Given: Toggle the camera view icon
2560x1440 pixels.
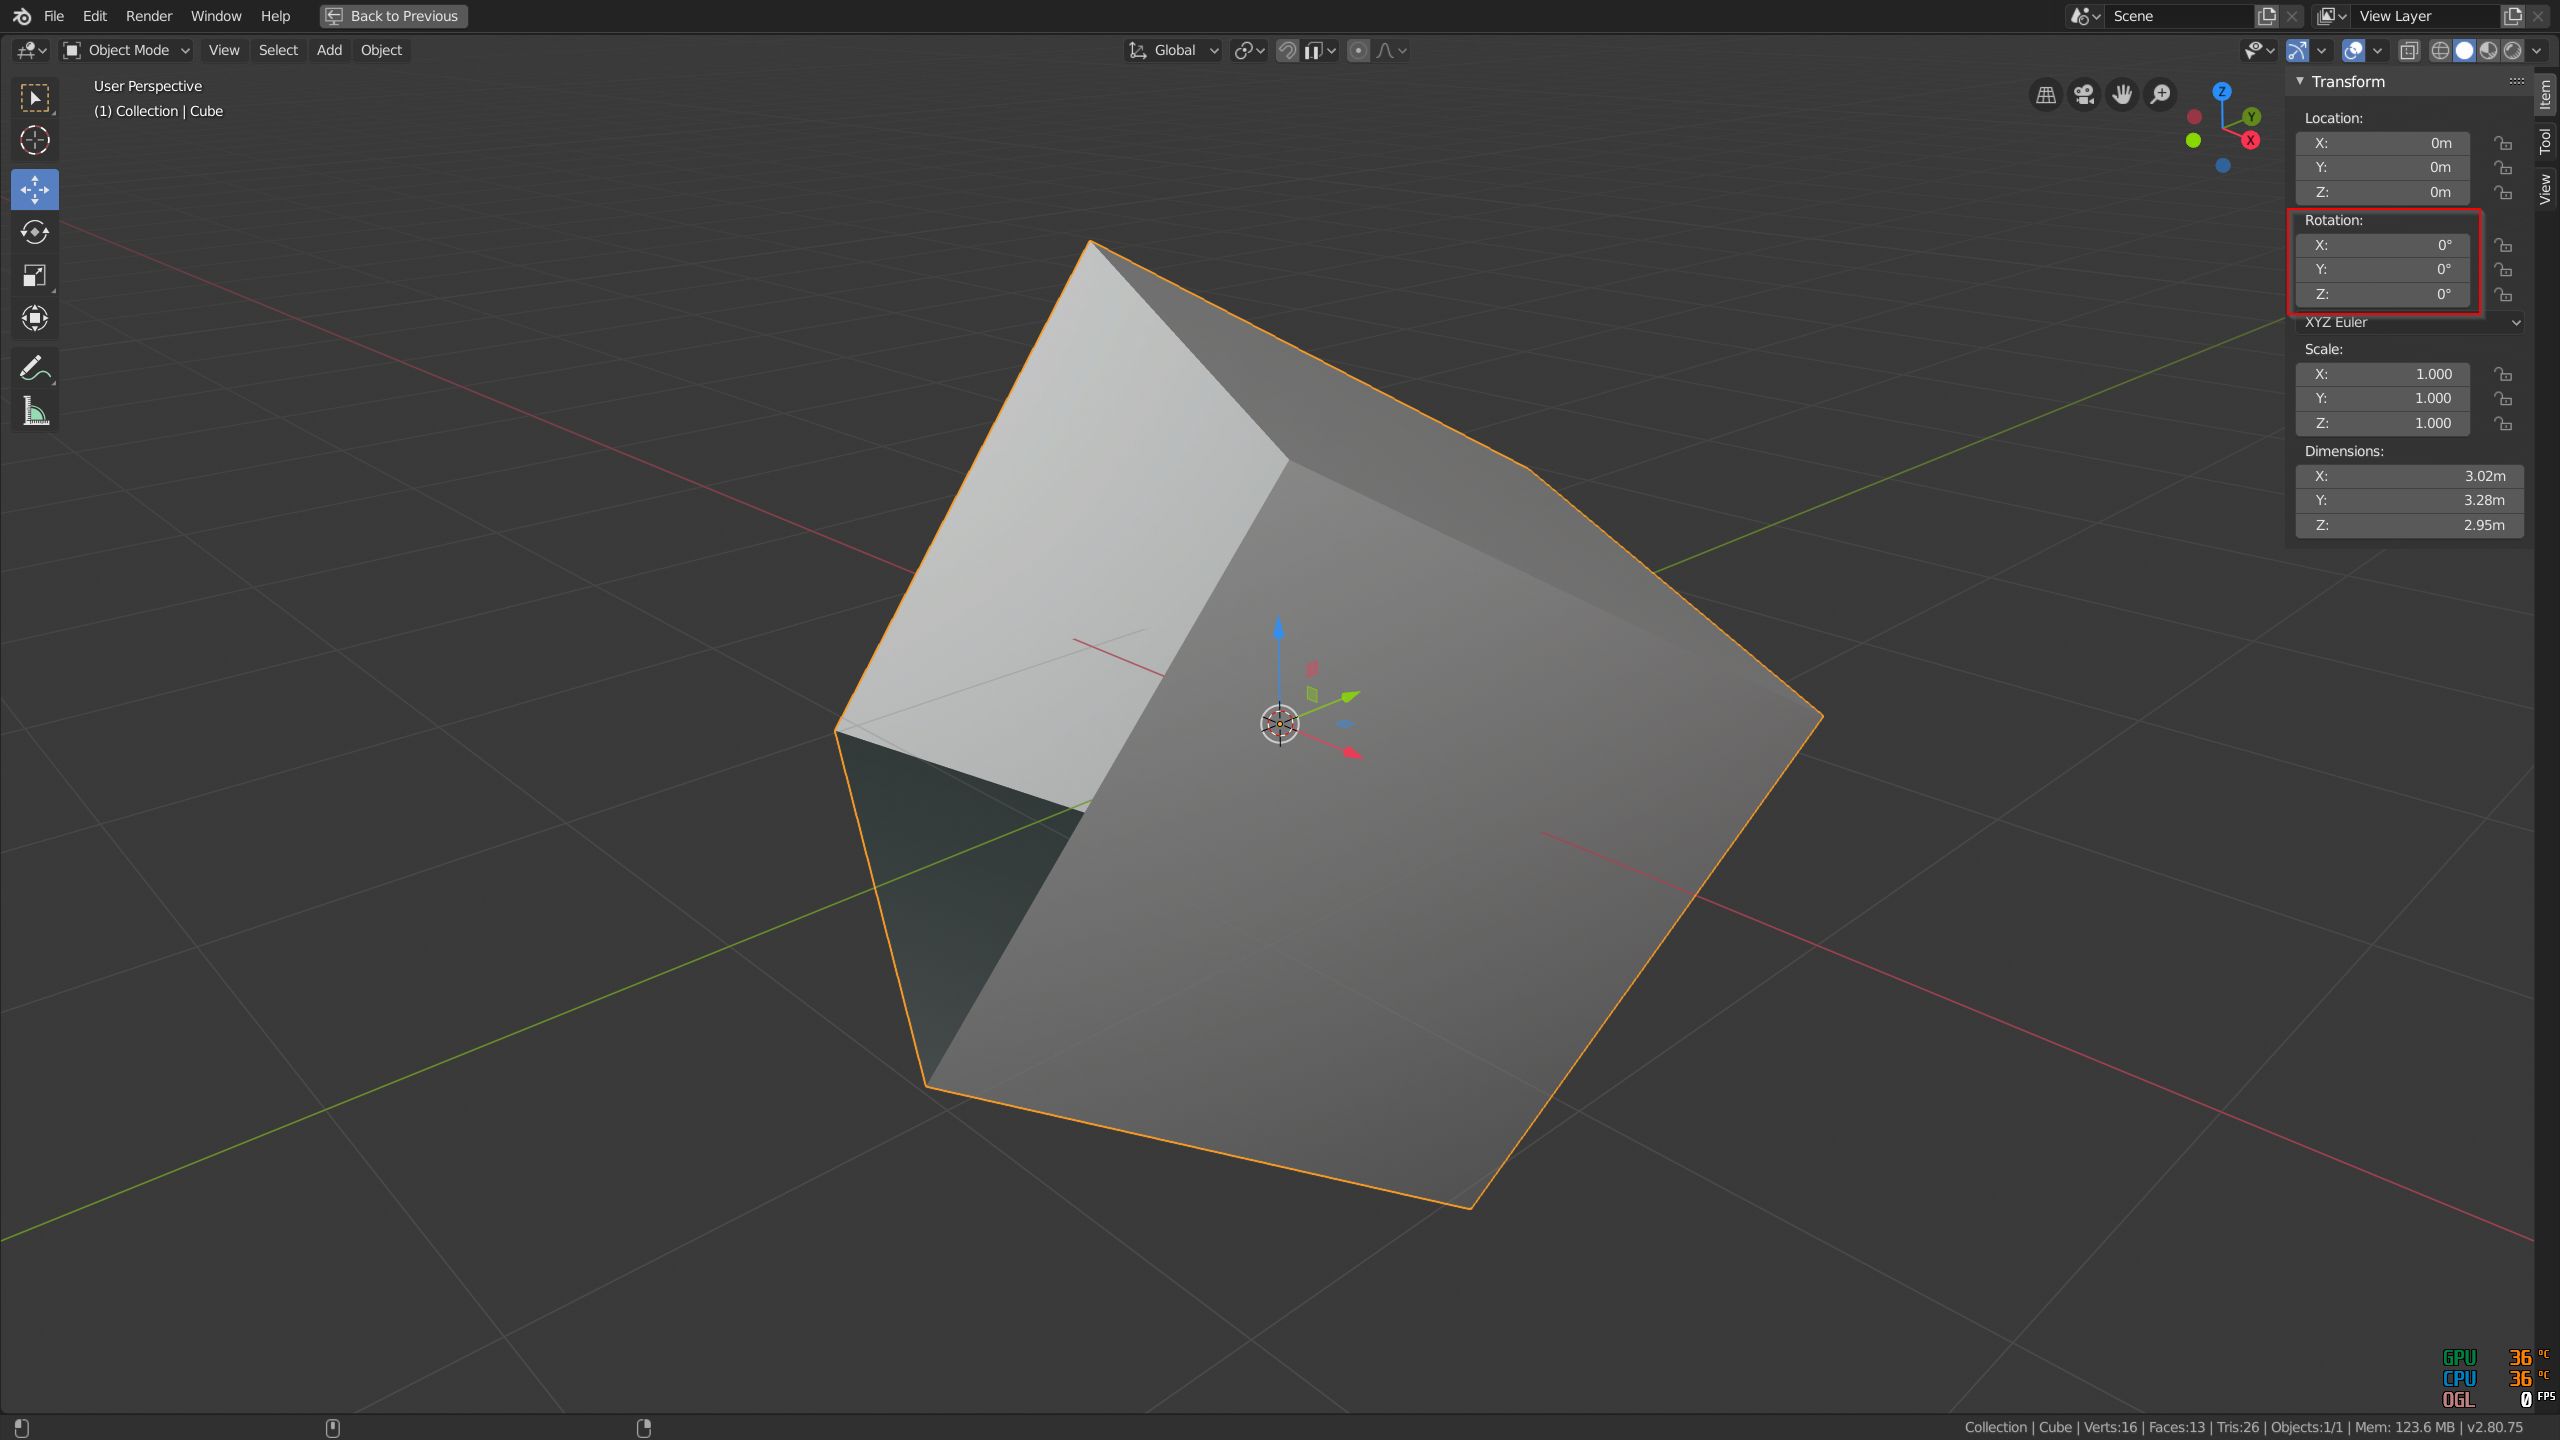Looking at the screenshot, I should (x=2084, y=94).
